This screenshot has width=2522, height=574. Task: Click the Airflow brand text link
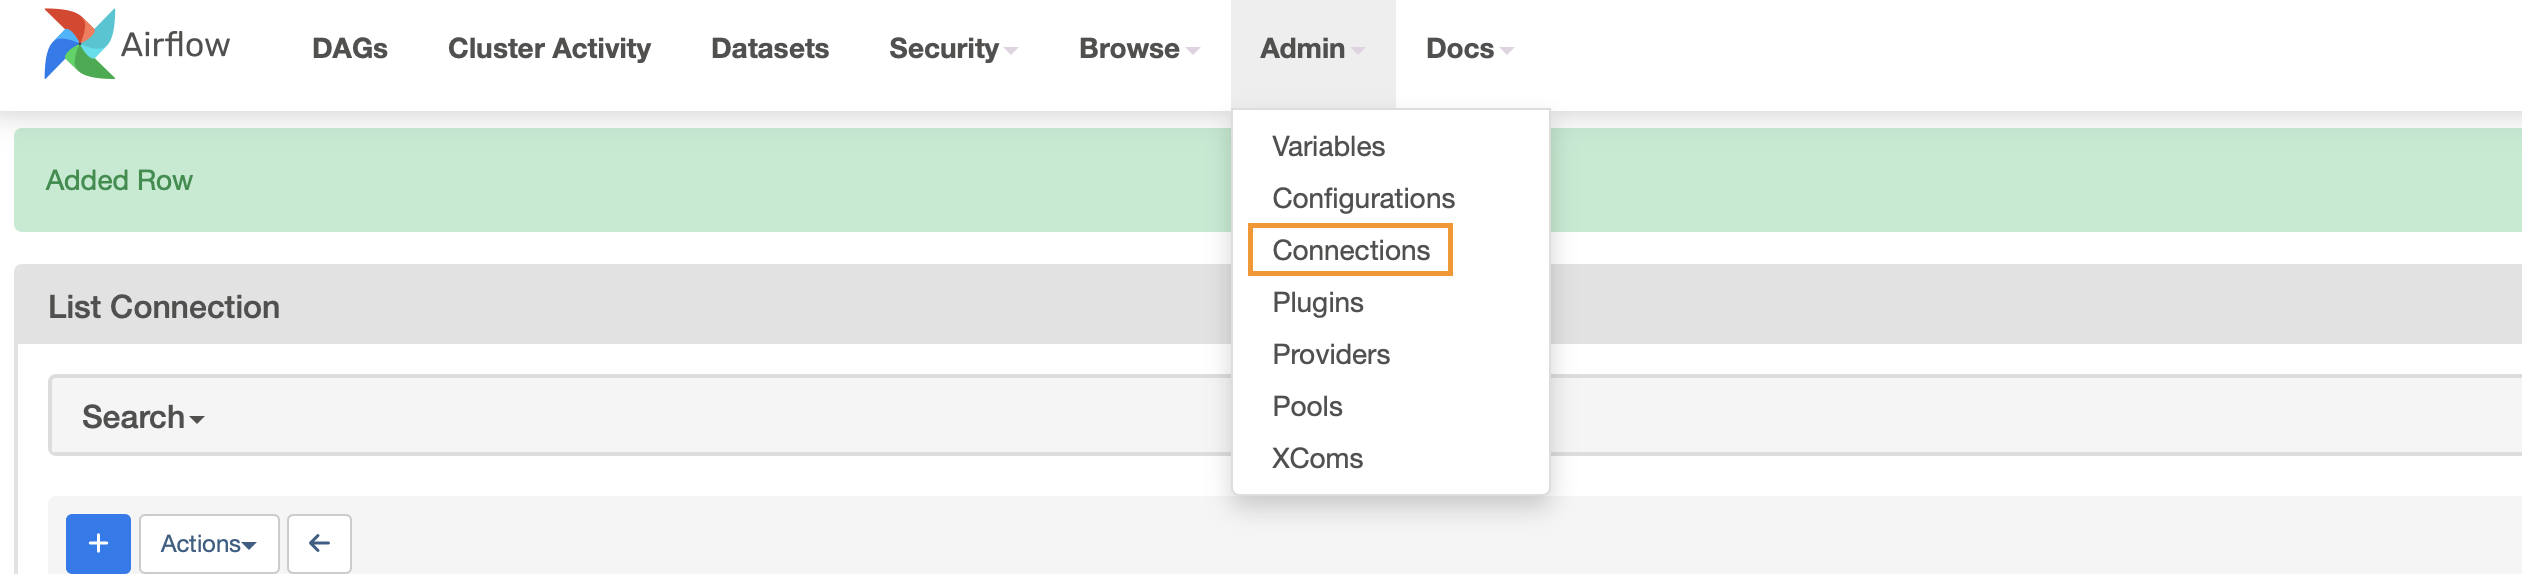(175, 44)
